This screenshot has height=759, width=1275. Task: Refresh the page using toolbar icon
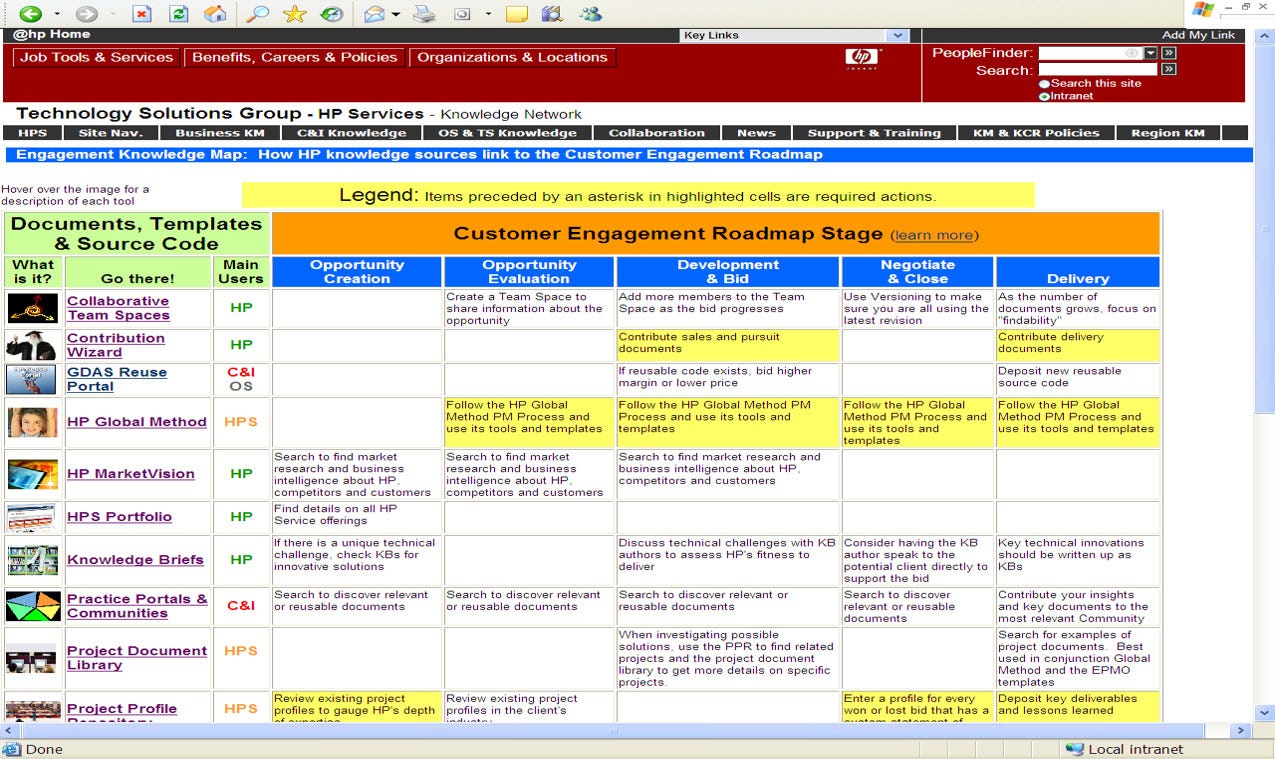click(178, 14)
